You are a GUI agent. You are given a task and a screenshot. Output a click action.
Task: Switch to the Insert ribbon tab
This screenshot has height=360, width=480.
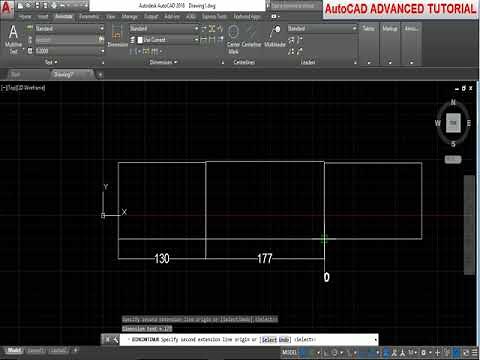coord(43,16)
